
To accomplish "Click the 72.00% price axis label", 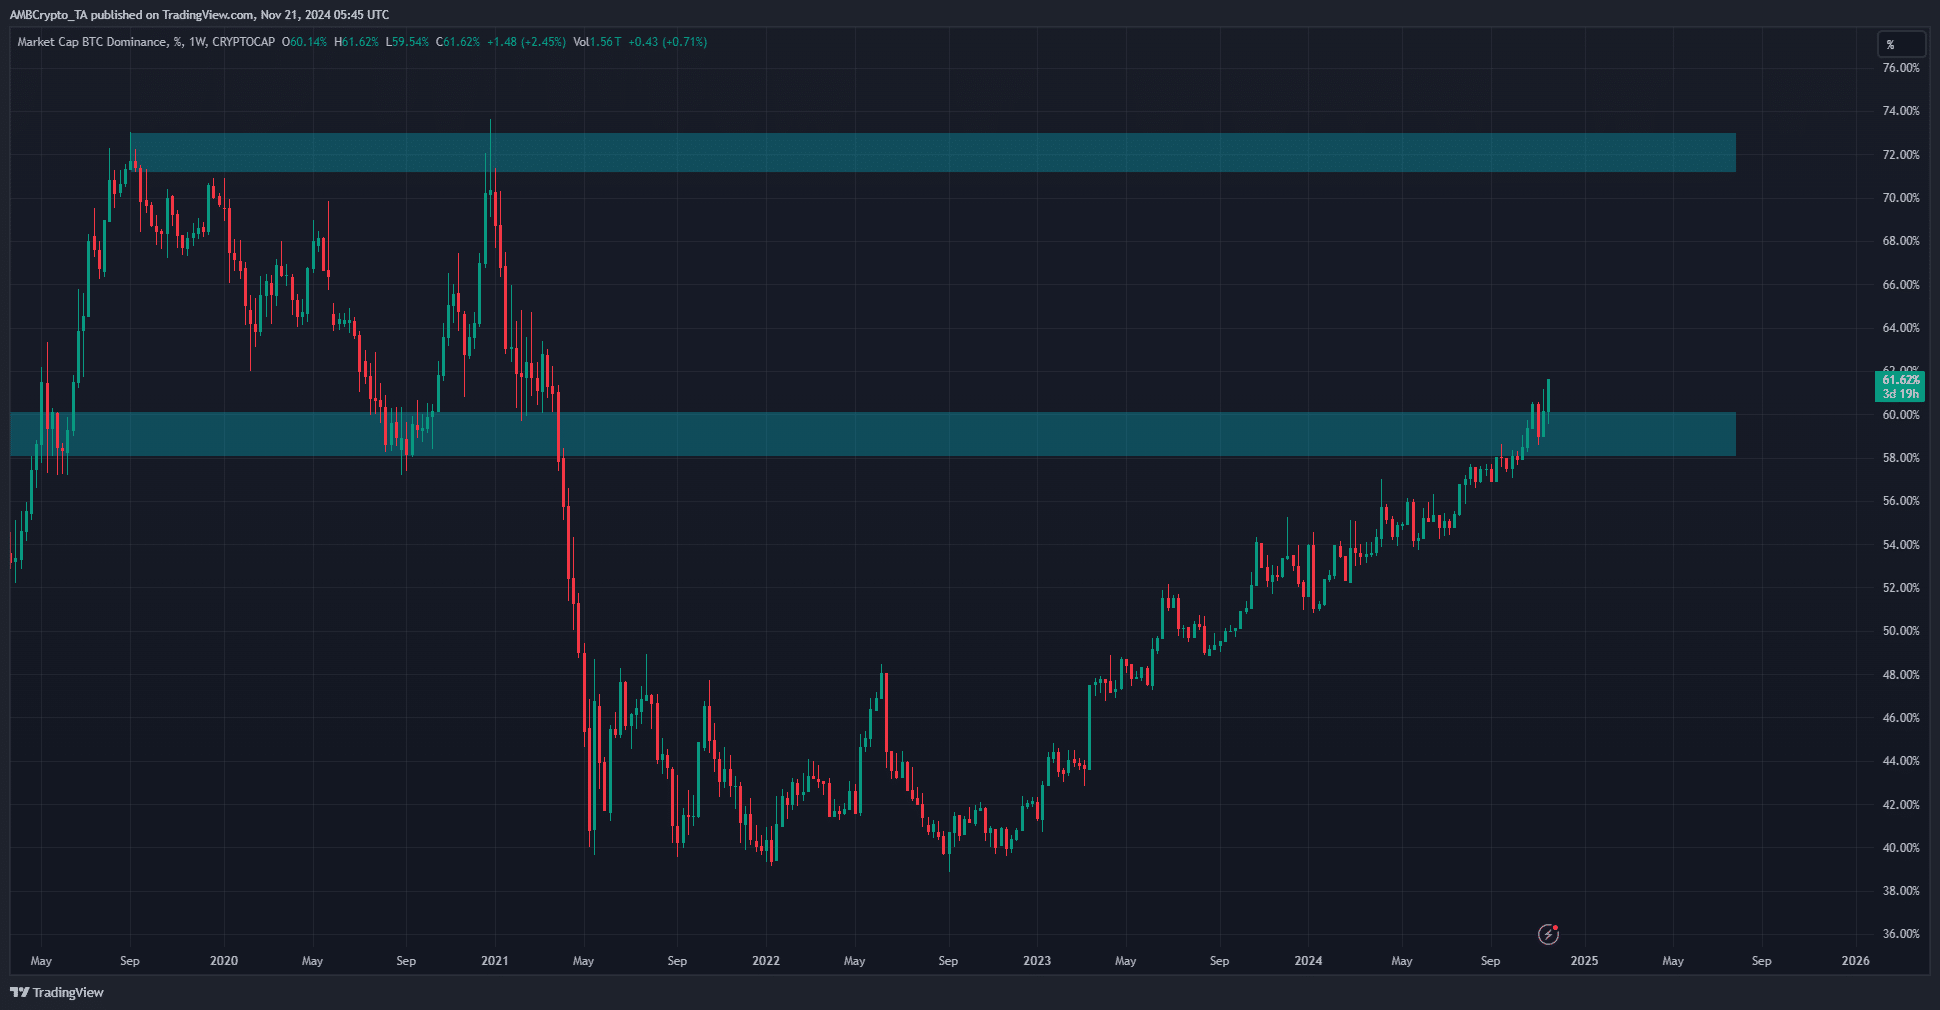I will [x=1901, y=155].
